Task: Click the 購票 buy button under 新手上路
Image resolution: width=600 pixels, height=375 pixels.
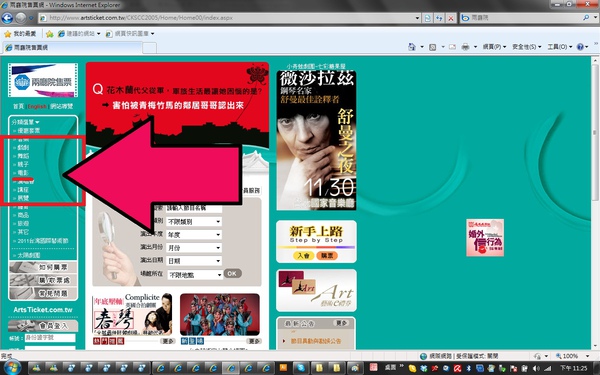Action: pos(327,255)
